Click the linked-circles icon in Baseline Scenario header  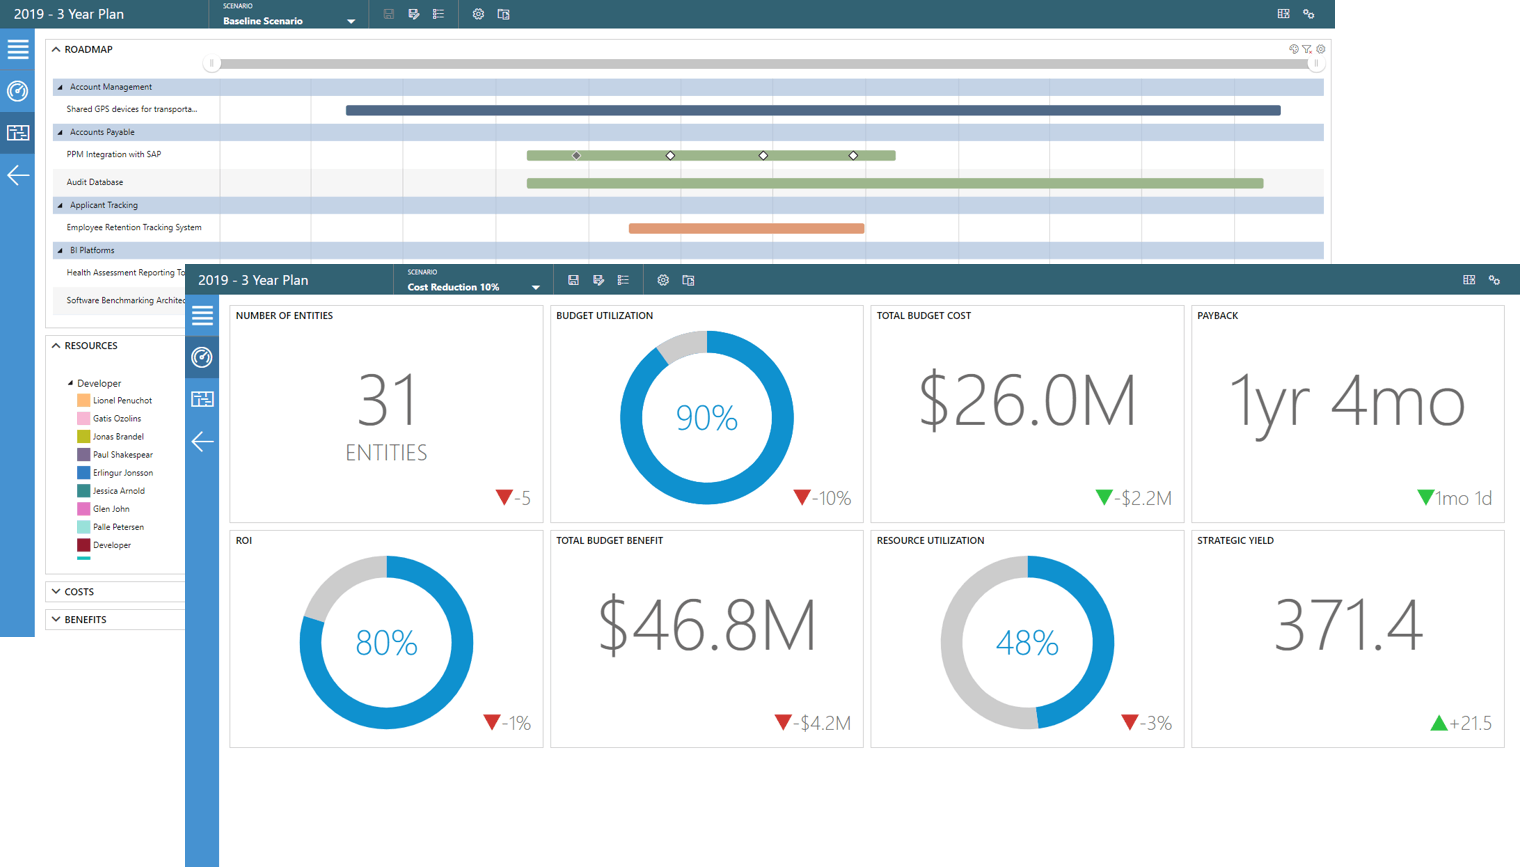(x=1309, y=14)
